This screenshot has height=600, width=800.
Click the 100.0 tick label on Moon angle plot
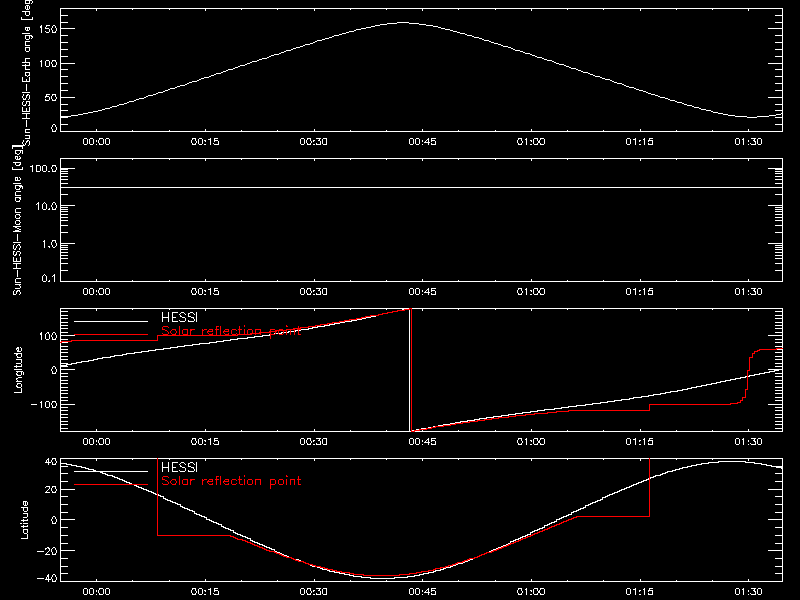pyautogui.click(x=43, y=169)
